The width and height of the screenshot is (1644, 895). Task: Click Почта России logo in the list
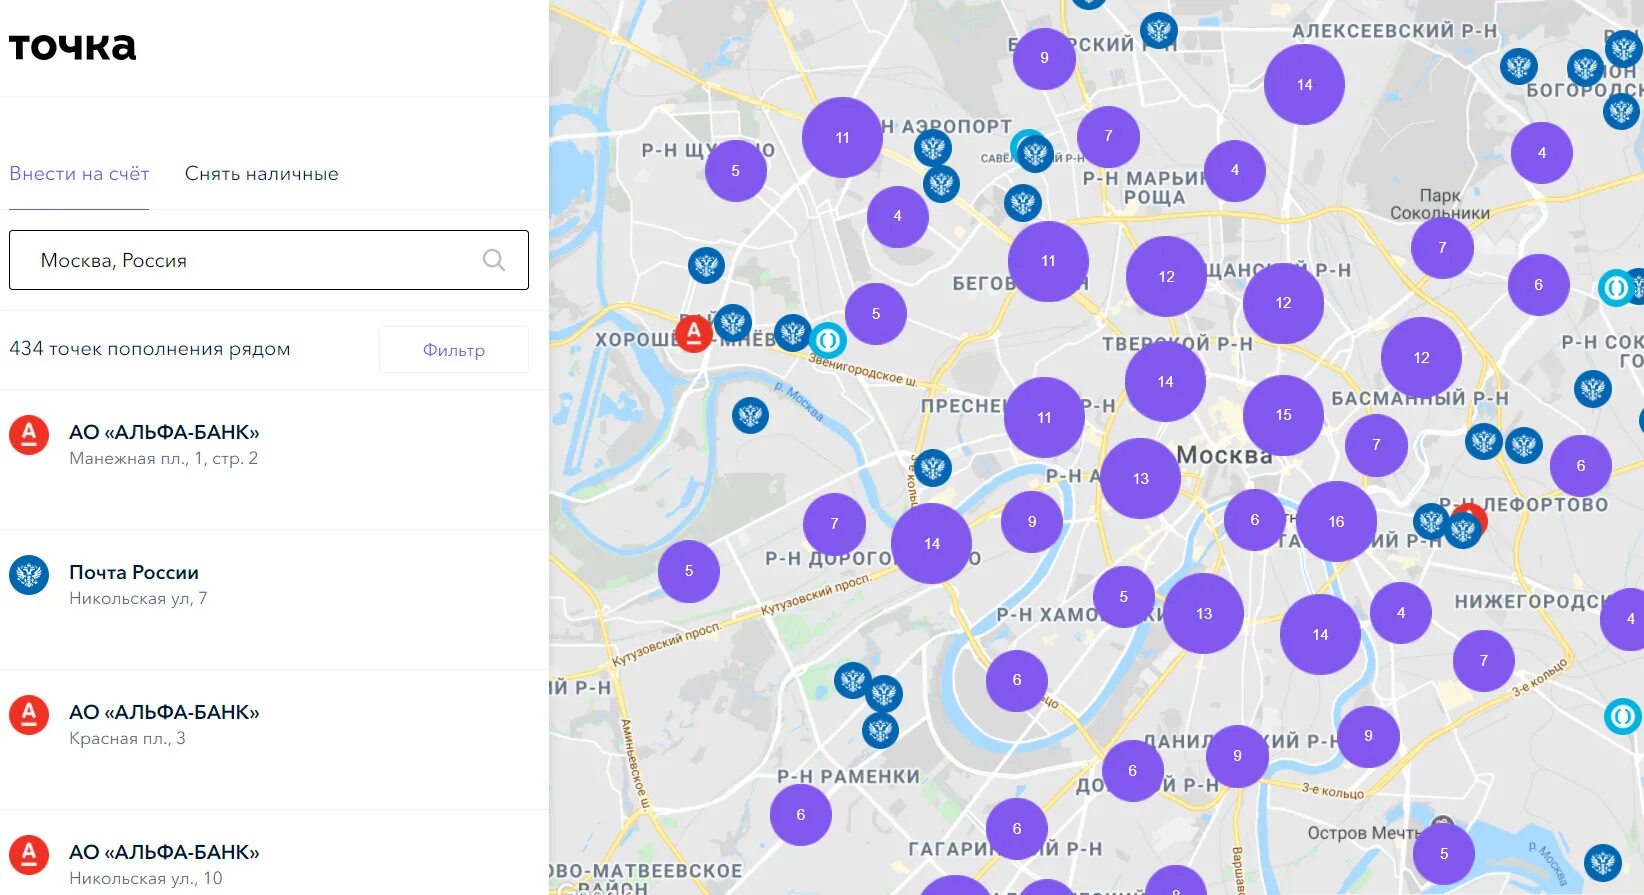coord(29,575)
